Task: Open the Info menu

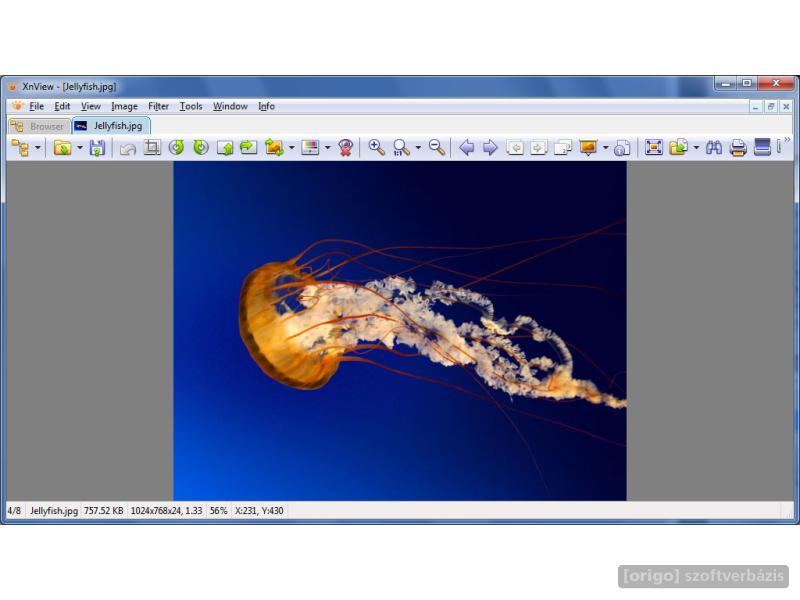Action: [x=266, y=107]
